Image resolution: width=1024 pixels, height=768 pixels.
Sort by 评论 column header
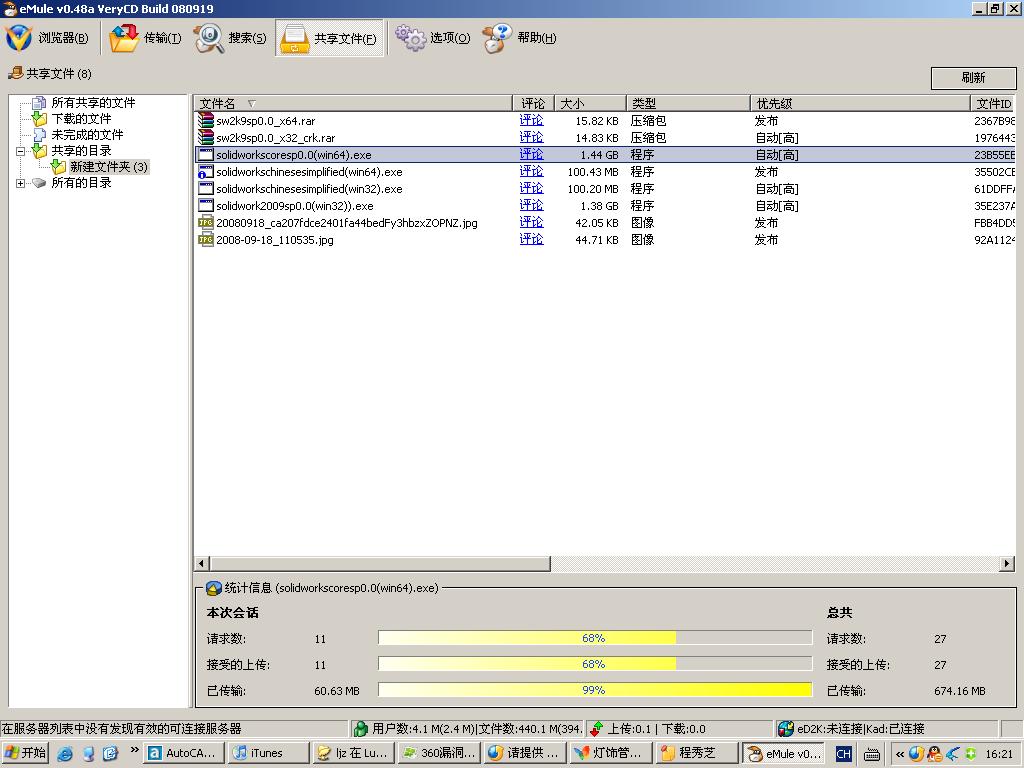(533, 103)
